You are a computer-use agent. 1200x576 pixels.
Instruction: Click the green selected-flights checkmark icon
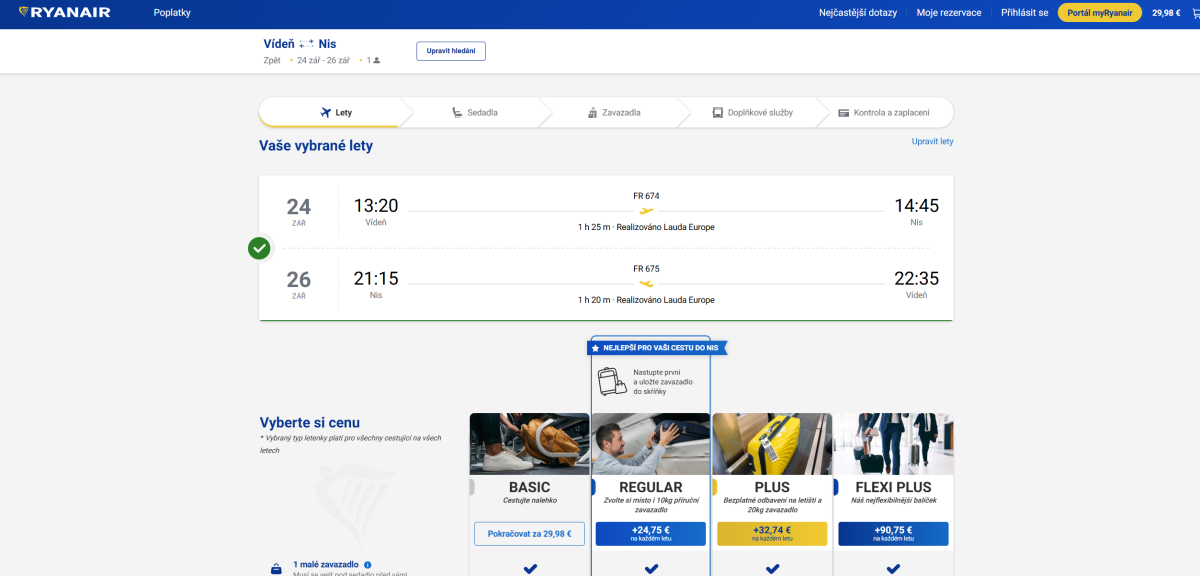tap(260, 248)
